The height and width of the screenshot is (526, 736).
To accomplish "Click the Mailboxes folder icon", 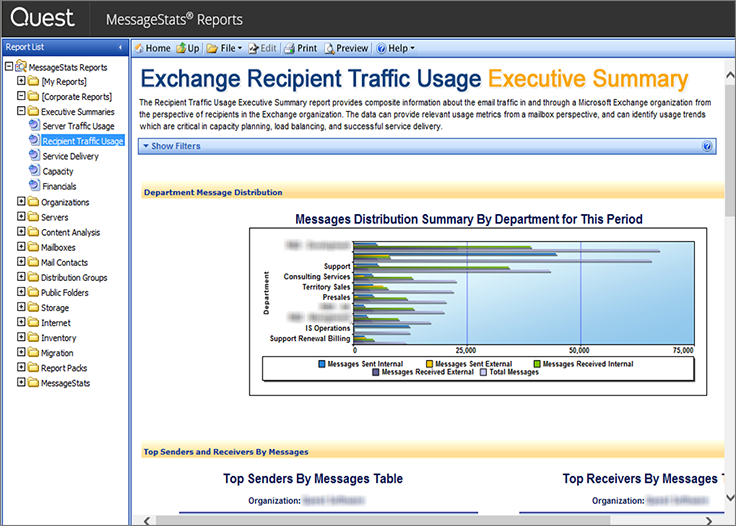I will point(33,247).
